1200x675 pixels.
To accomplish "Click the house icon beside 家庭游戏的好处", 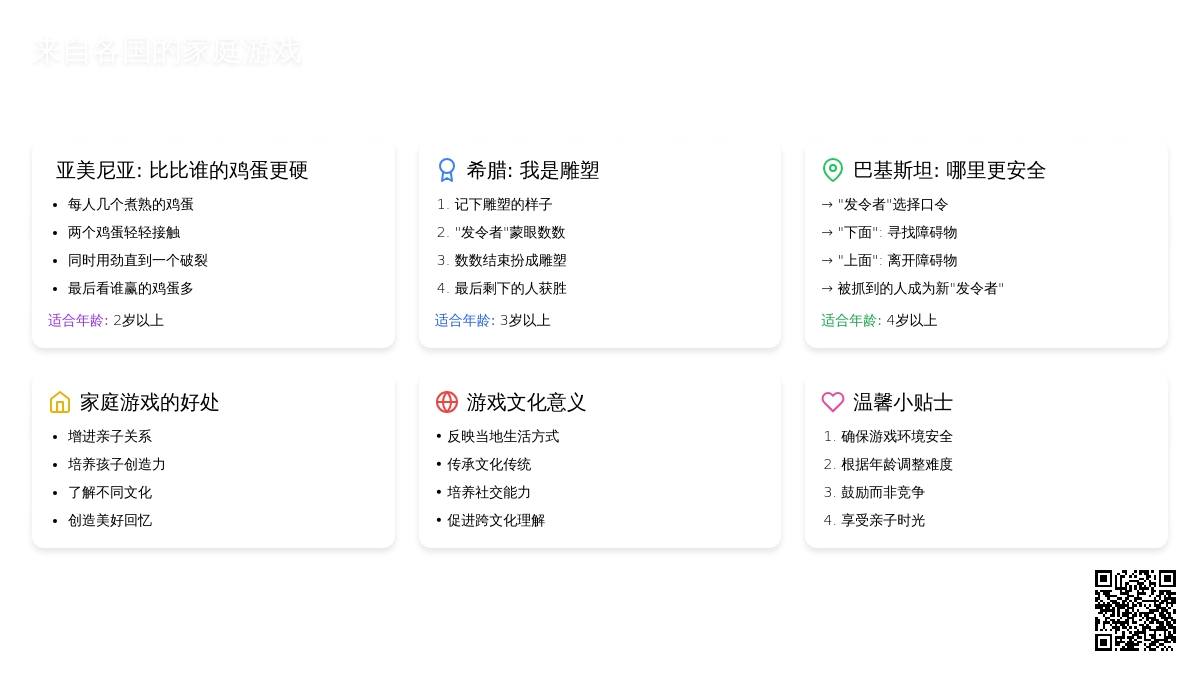I will (60, 402).
